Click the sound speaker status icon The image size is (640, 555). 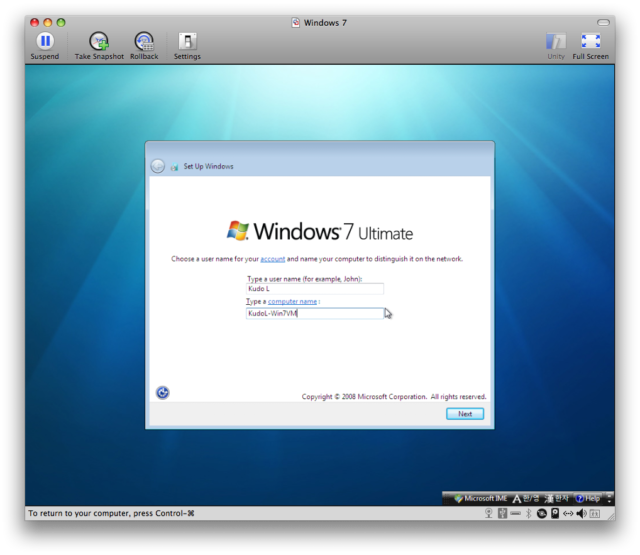(582, 513)
